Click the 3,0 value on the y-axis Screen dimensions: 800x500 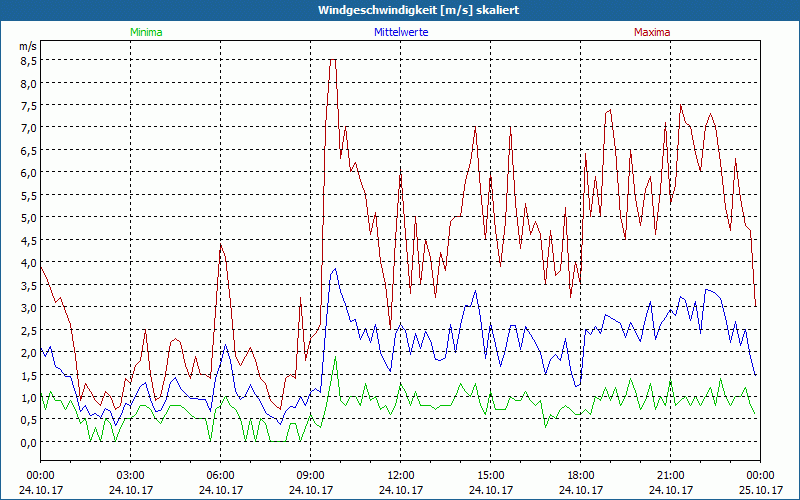point(29,307)
